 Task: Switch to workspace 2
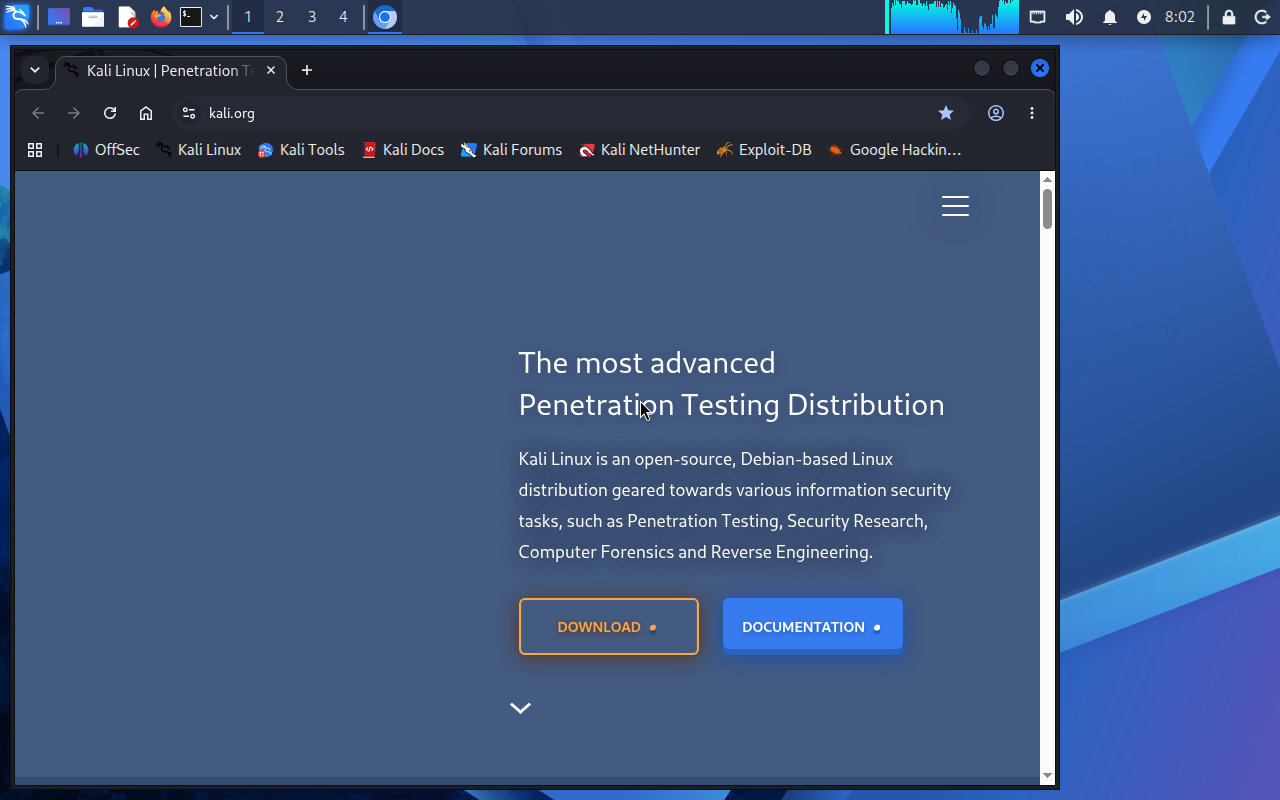coord(280,17)
